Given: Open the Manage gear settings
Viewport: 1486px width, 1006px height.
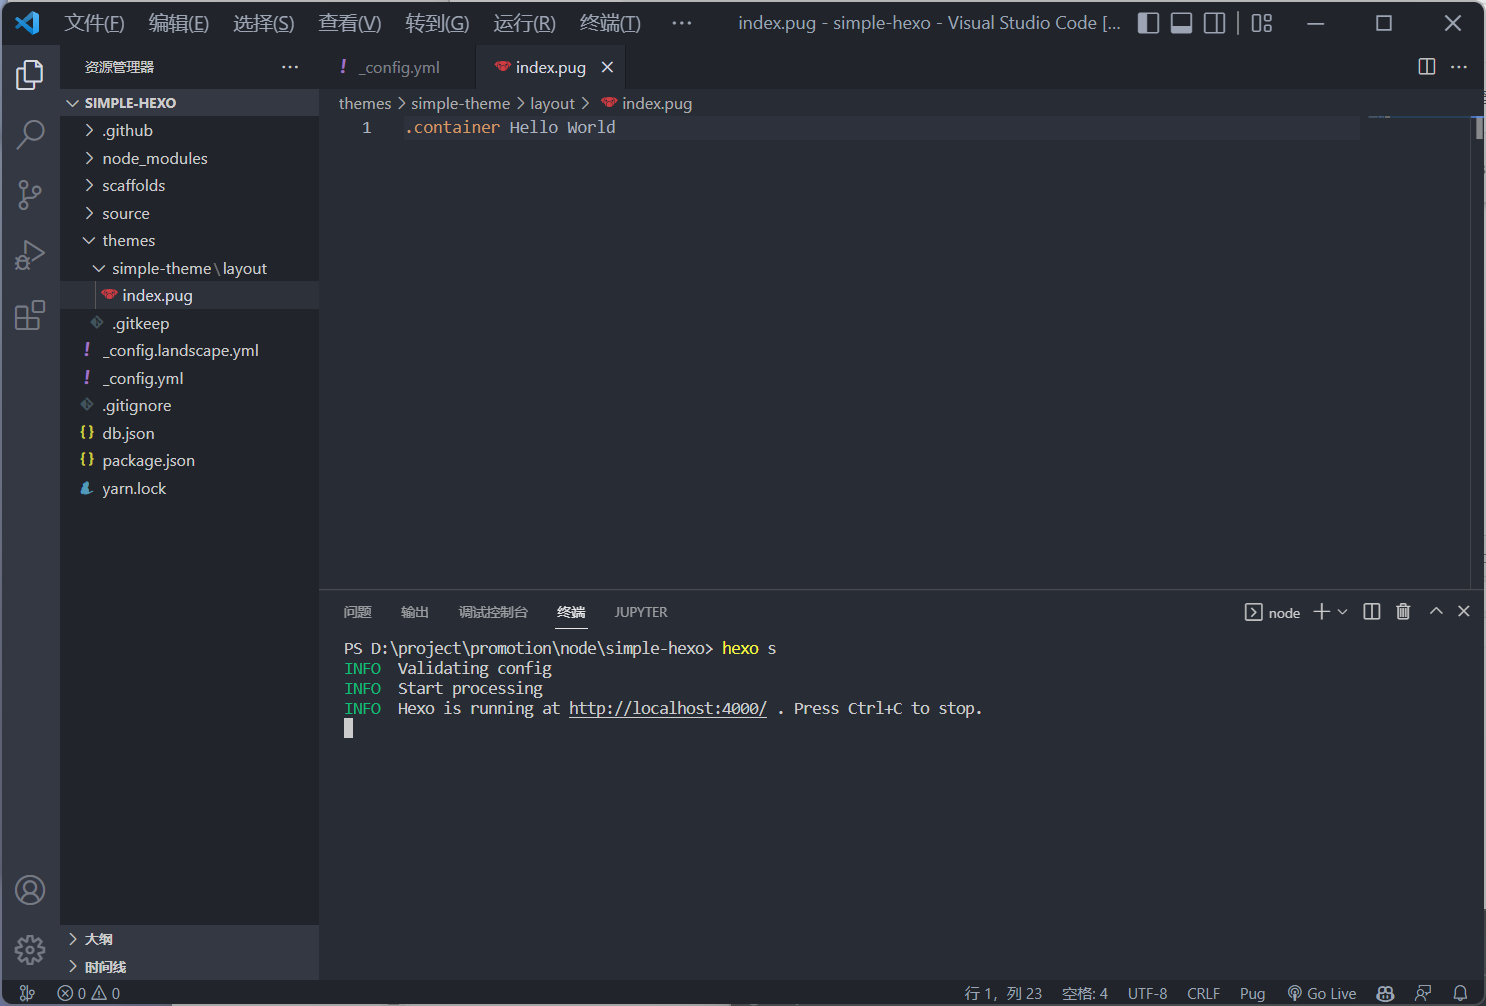Looking at the screenshot, I should coord(30,949).
